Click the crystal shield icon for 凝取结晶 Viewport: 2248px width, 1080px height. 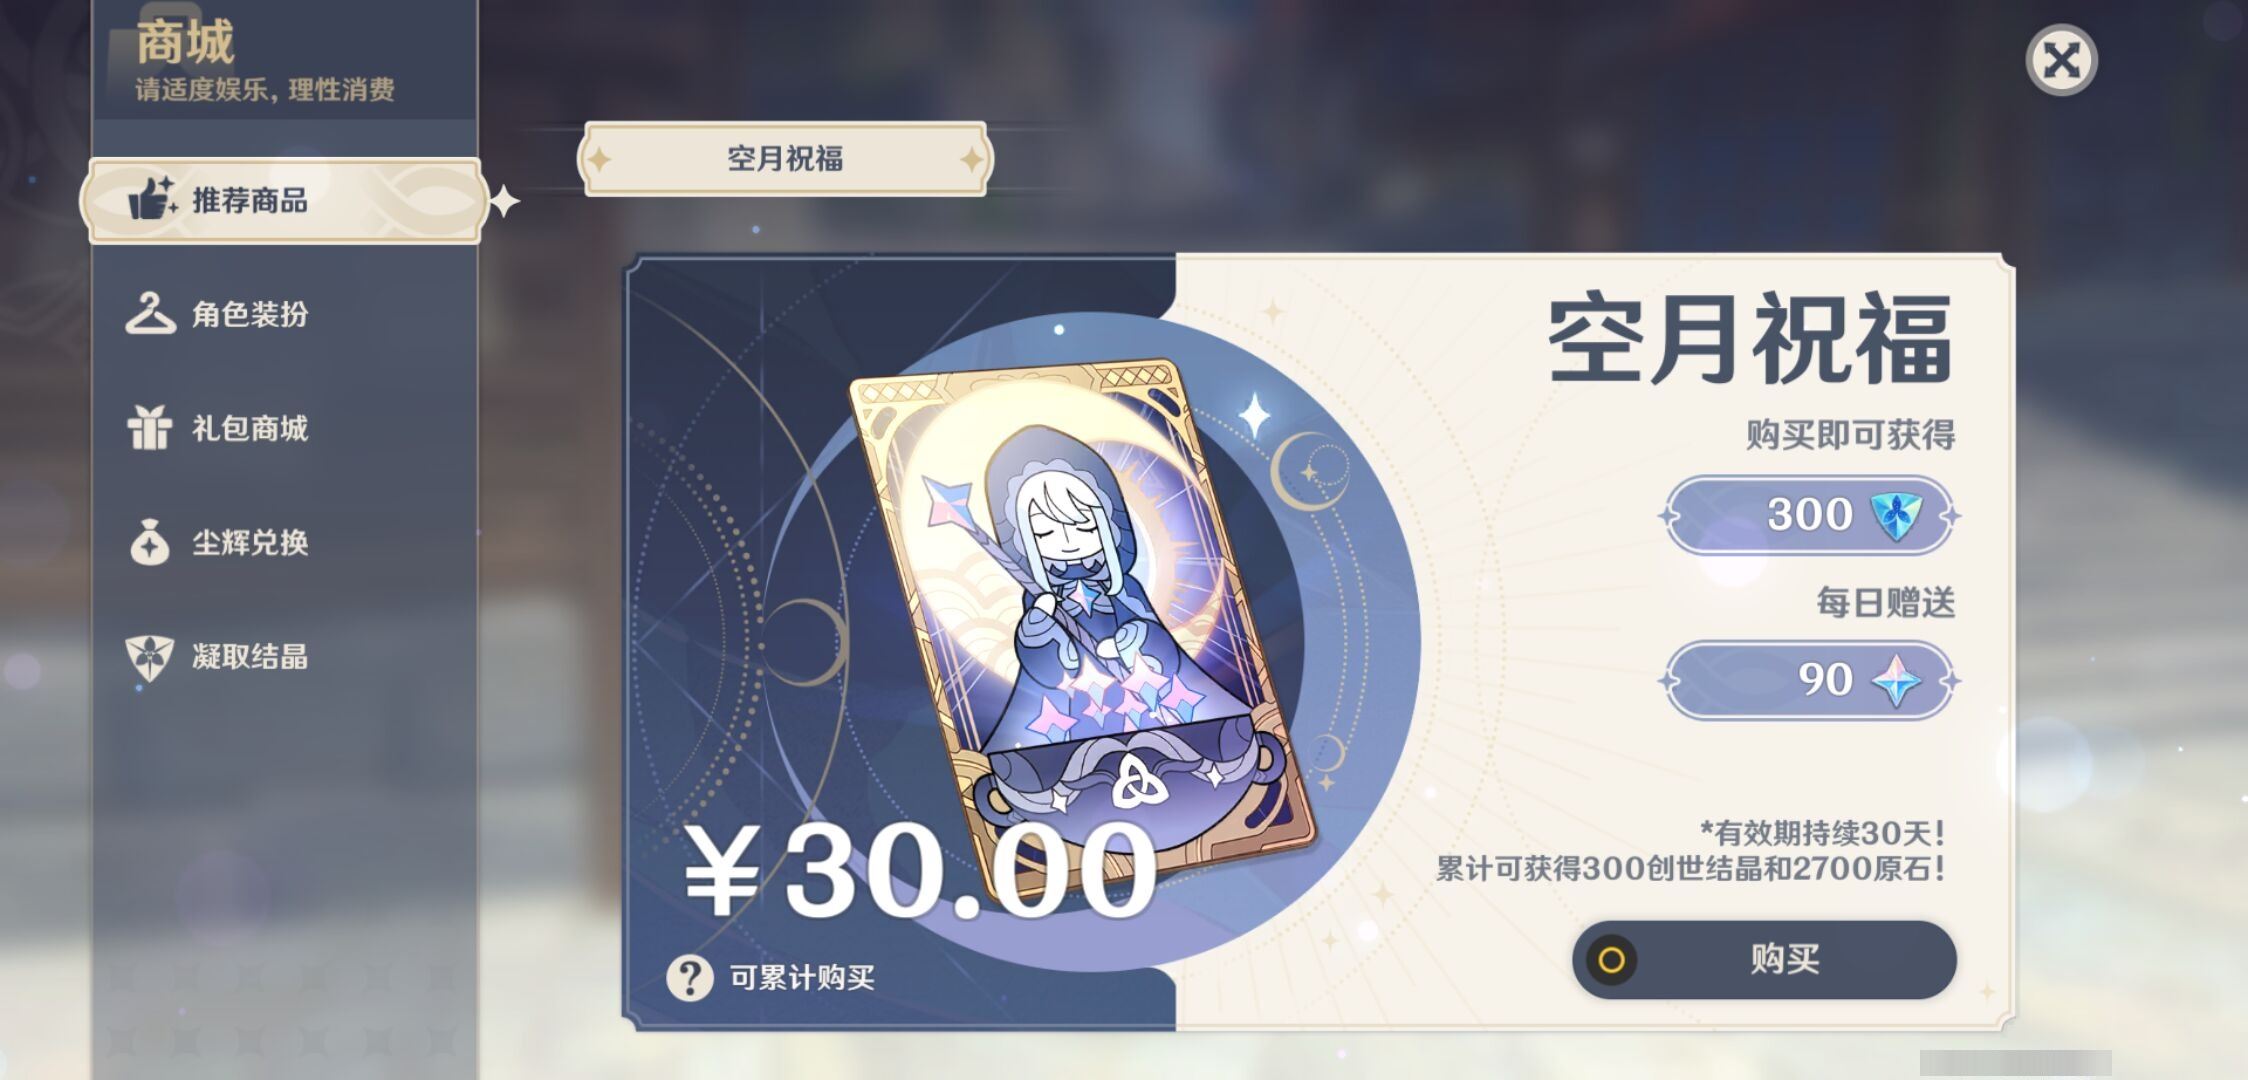pyautogui.click(x=150, y=657)
